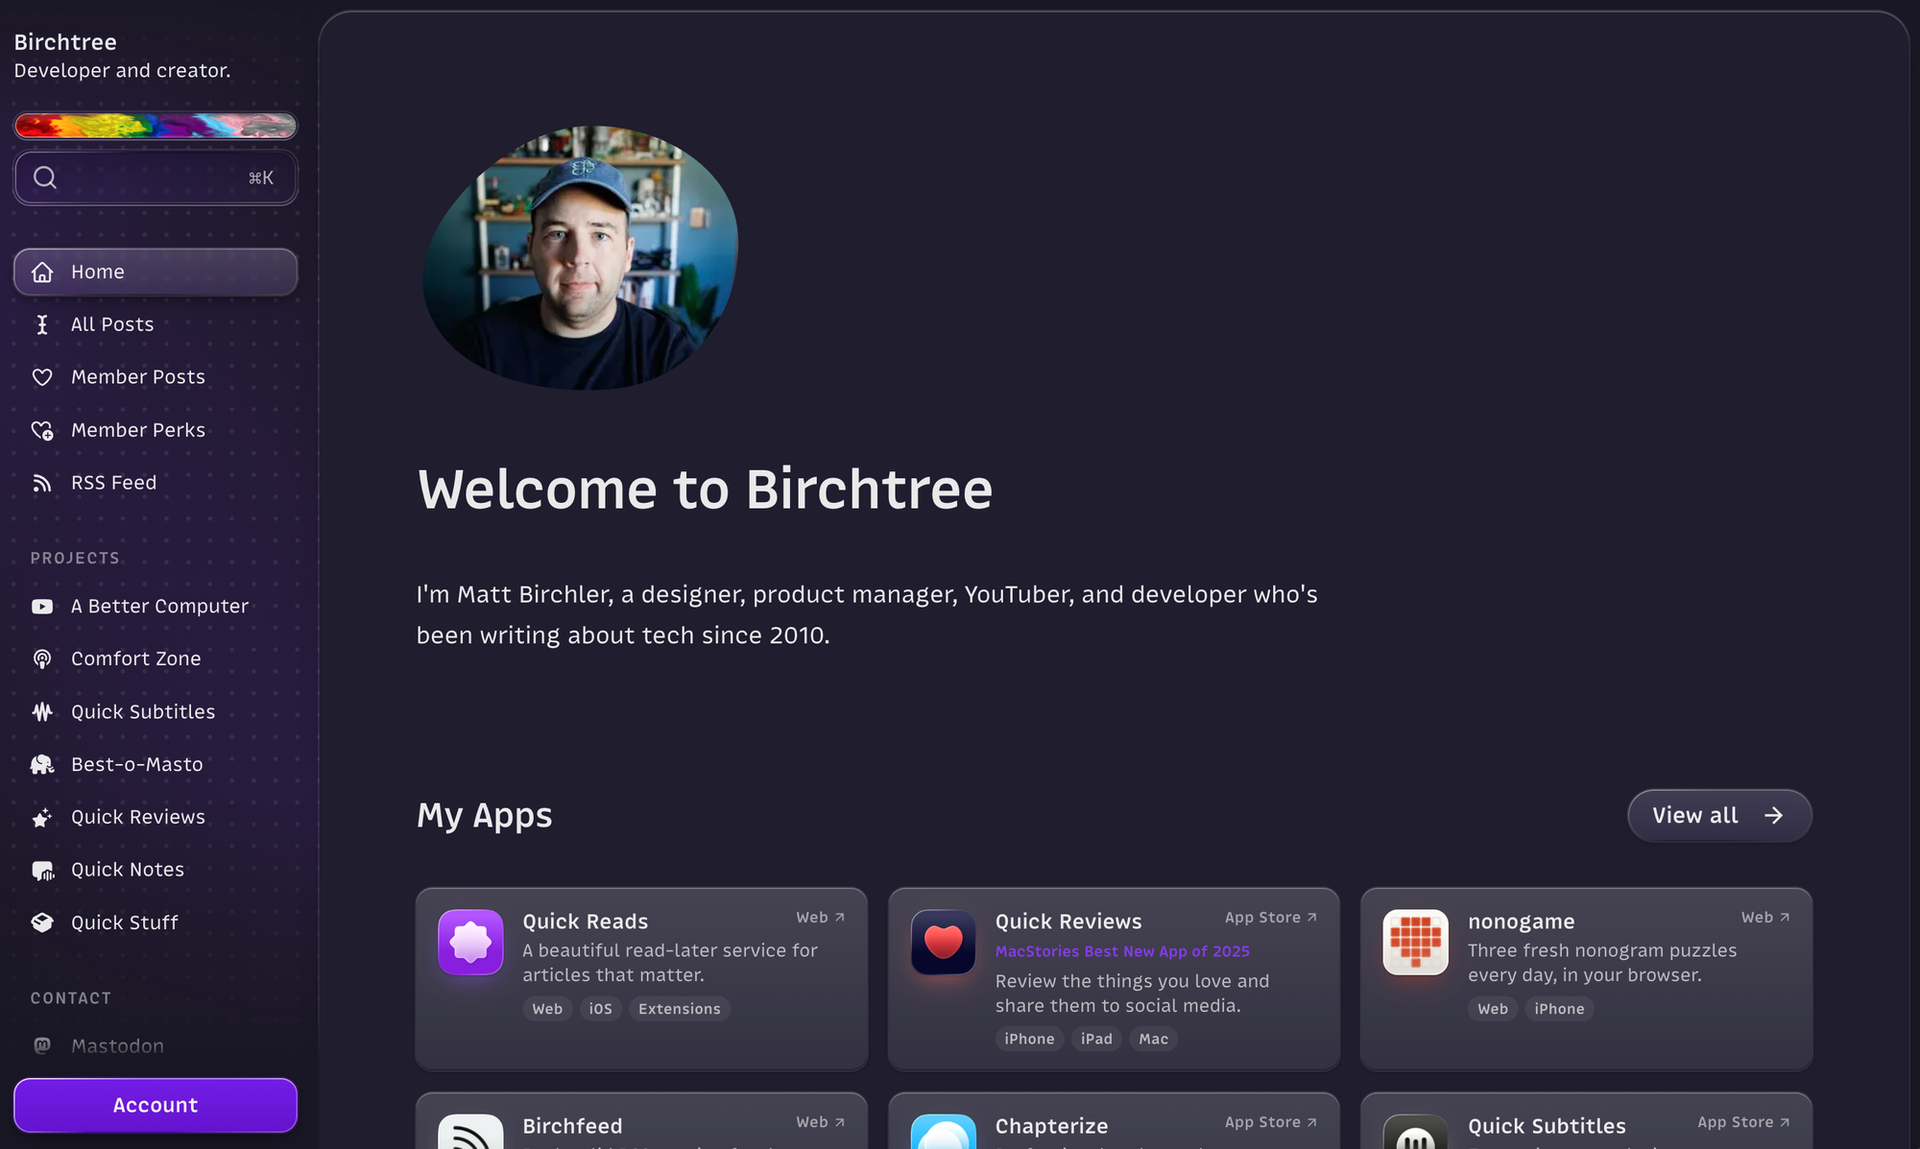This screenshot has height=1149, width=1920.
Task: Click the All Posts text-cursor icon
Action: point(42,324)
